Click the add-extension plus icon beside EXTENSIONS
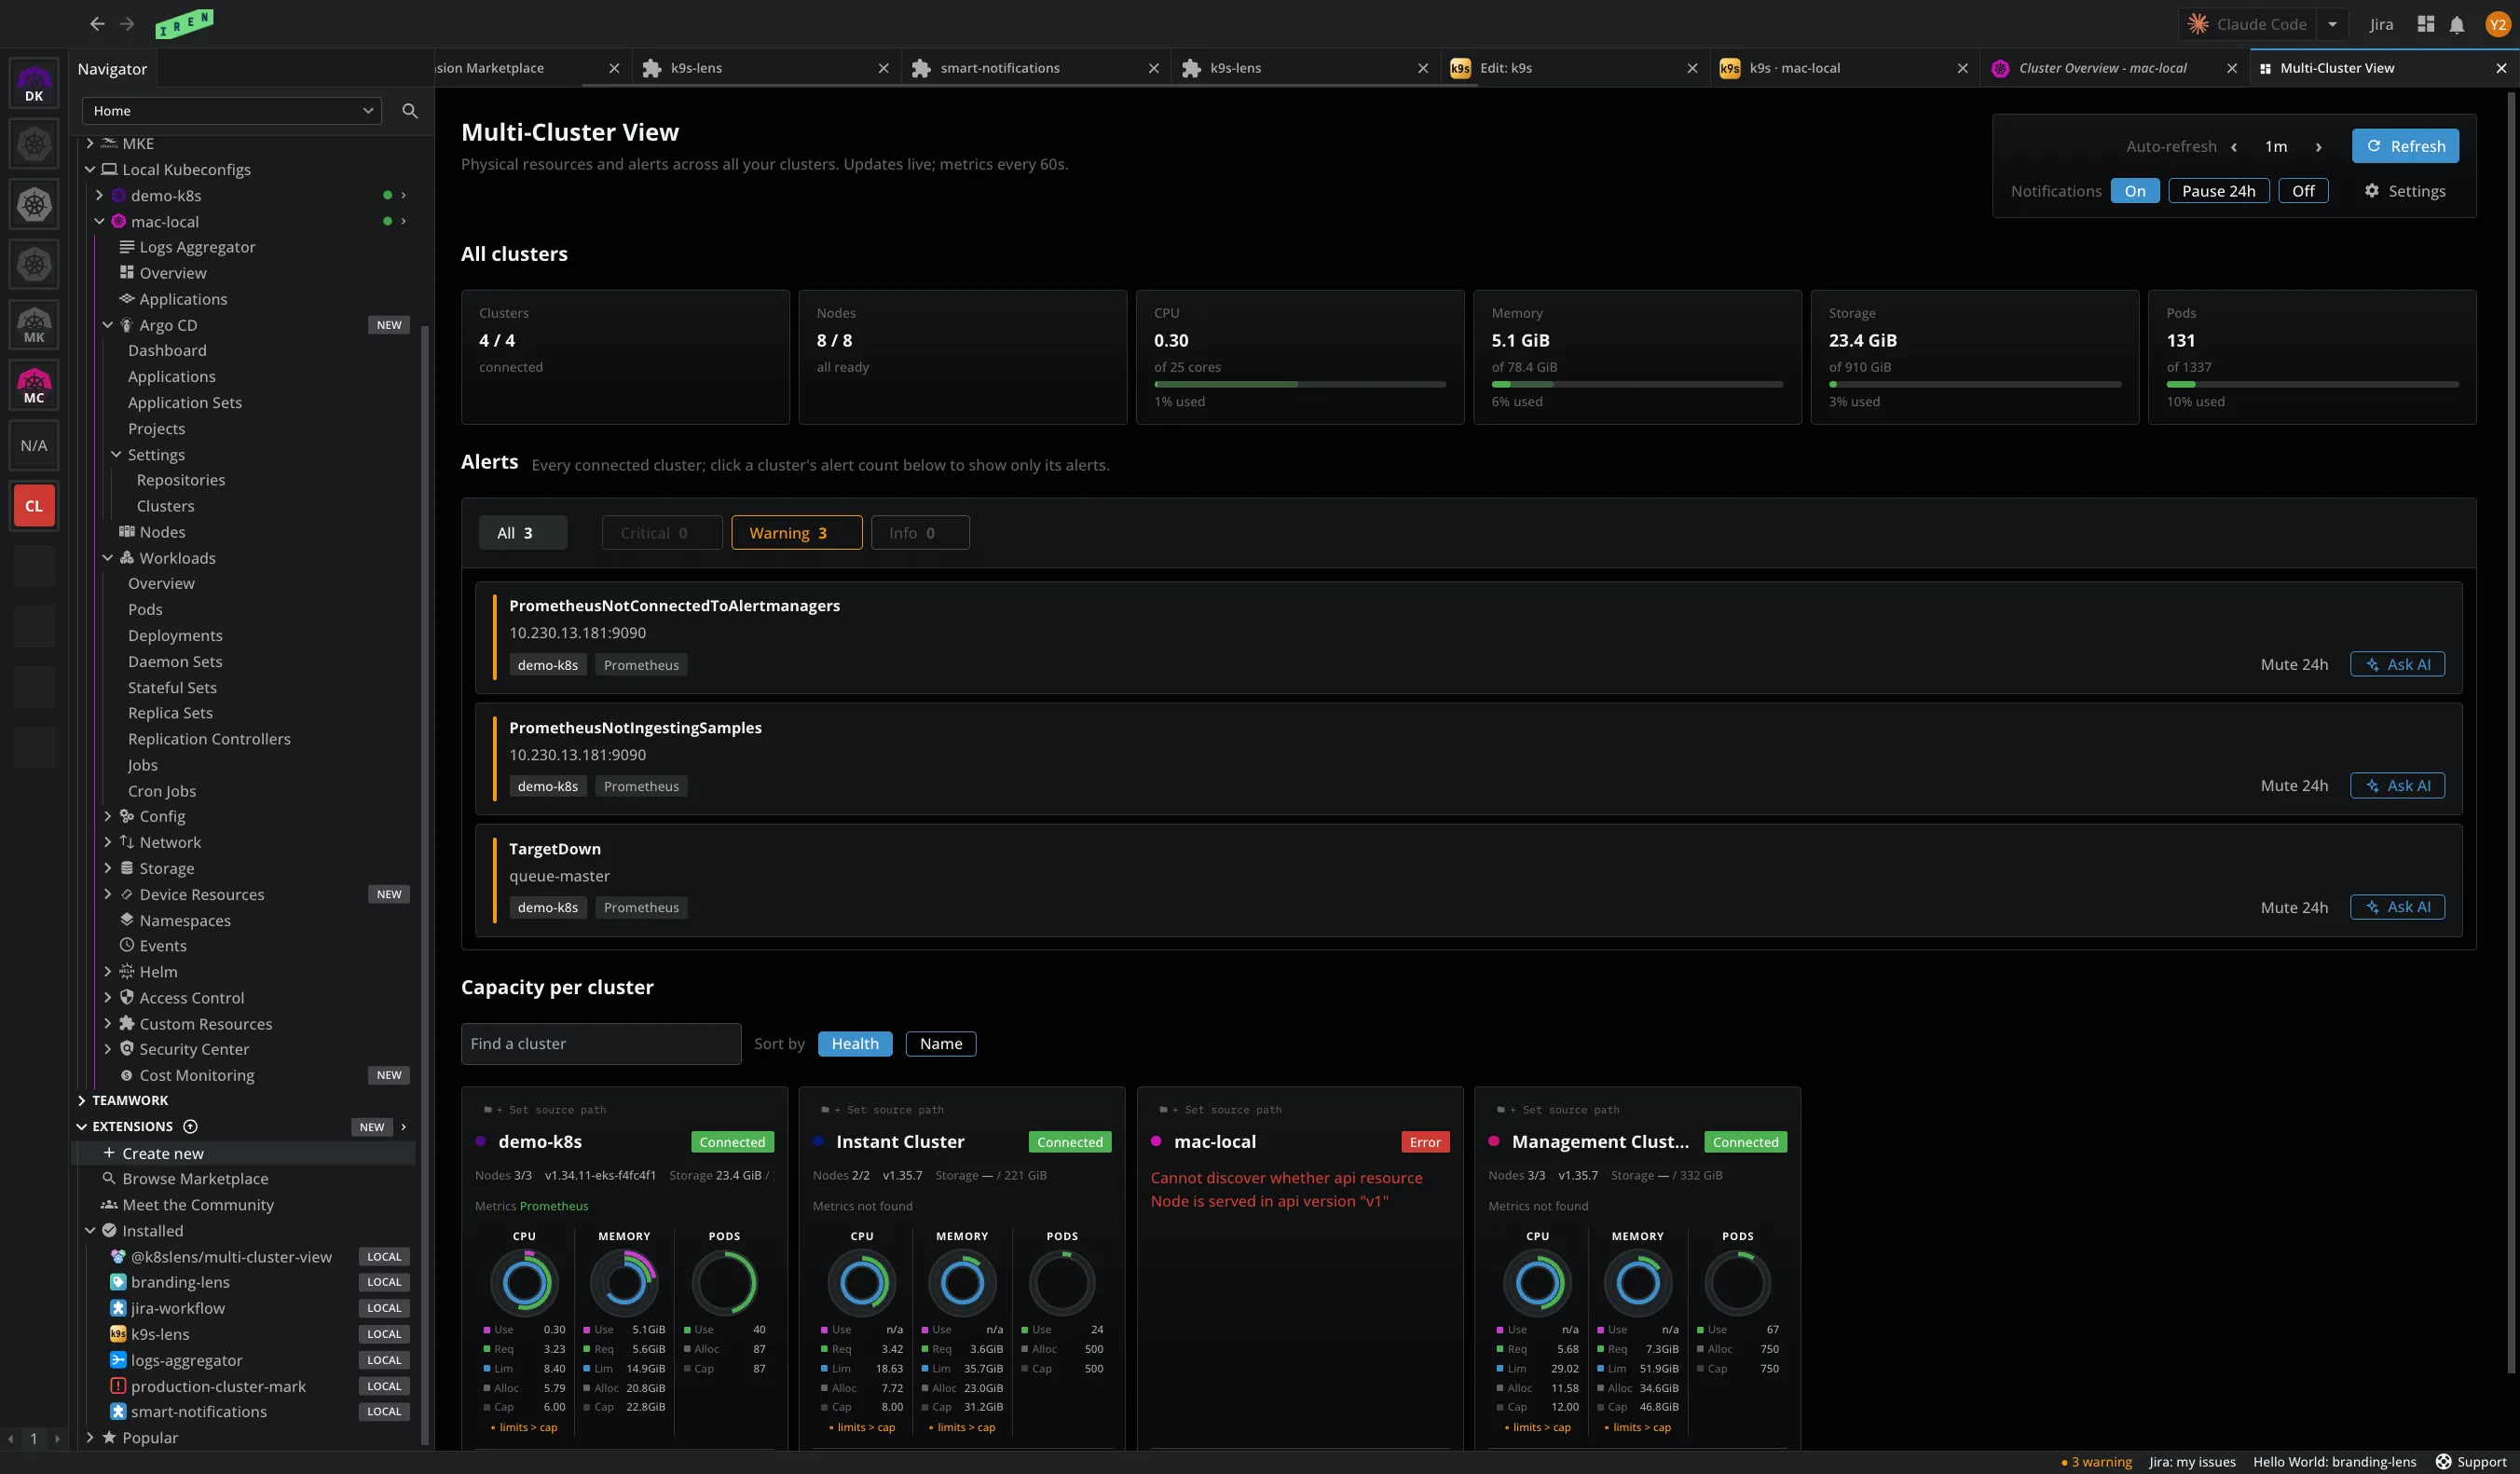Viewport: 2520px width, 1474px height. click(x=190, y=1127)
